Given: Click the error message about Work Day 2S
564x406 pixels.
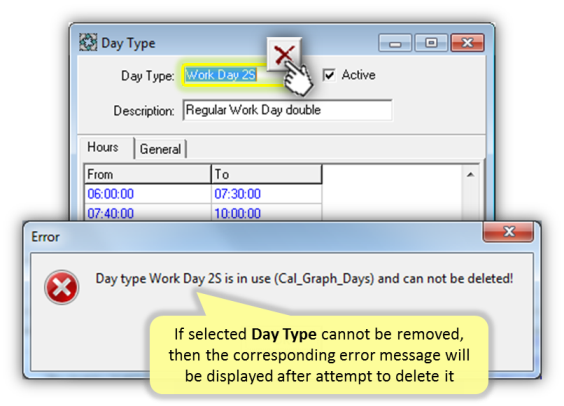Looking at the screenshot, I should pyautogui.click(x=304, y=279).
